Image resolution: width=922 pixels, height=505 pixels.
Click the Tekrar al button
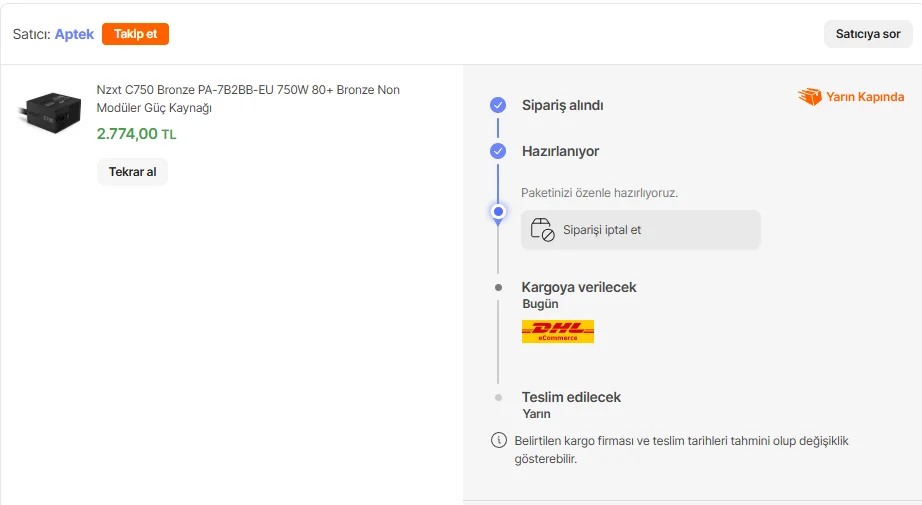(132, 172)
